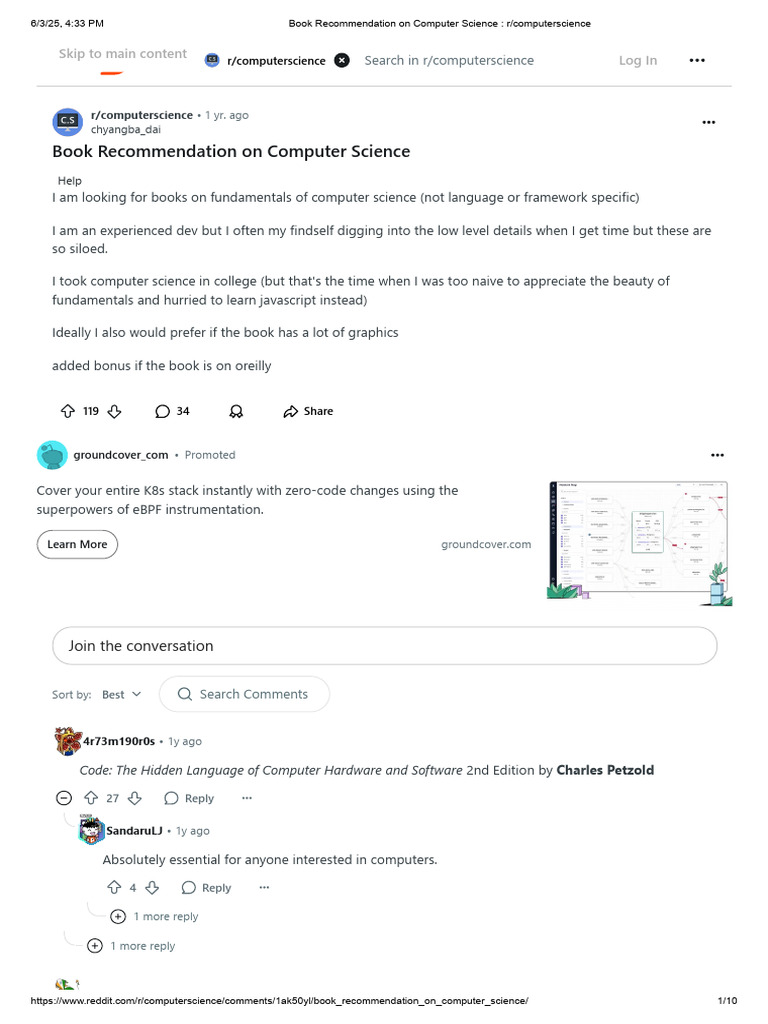Open chyangba_dai user profile link
Image resolution: width=768 pixels, height=1024 pixels.
[126, 129]
